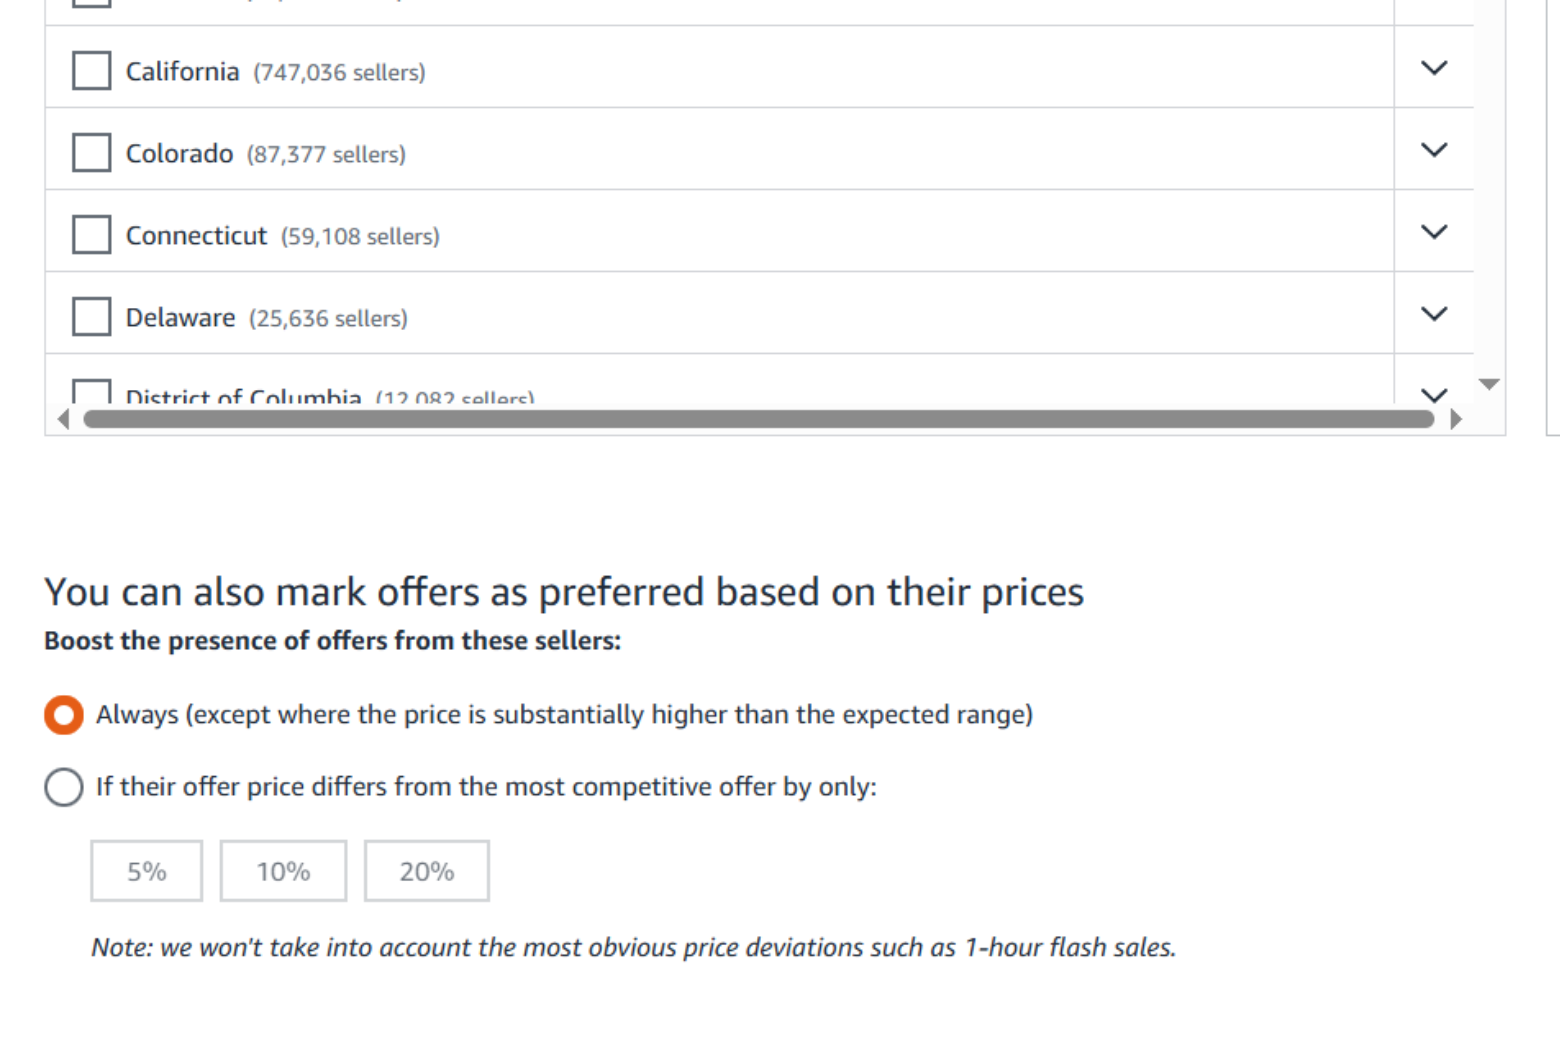The width and height of the screenshot is (1560, 1040).
Task: Tick the Connecticut checkbox
Action: (x=91, y=235)
